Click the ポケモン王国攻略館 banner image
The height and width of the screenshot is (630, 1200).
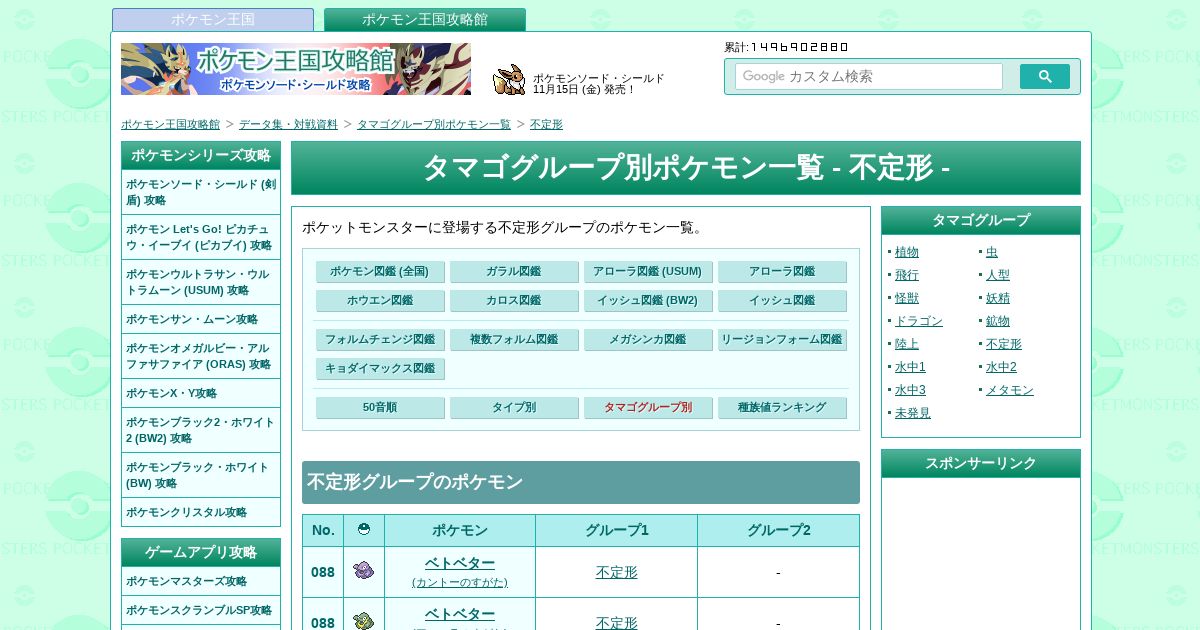point(296,69)
